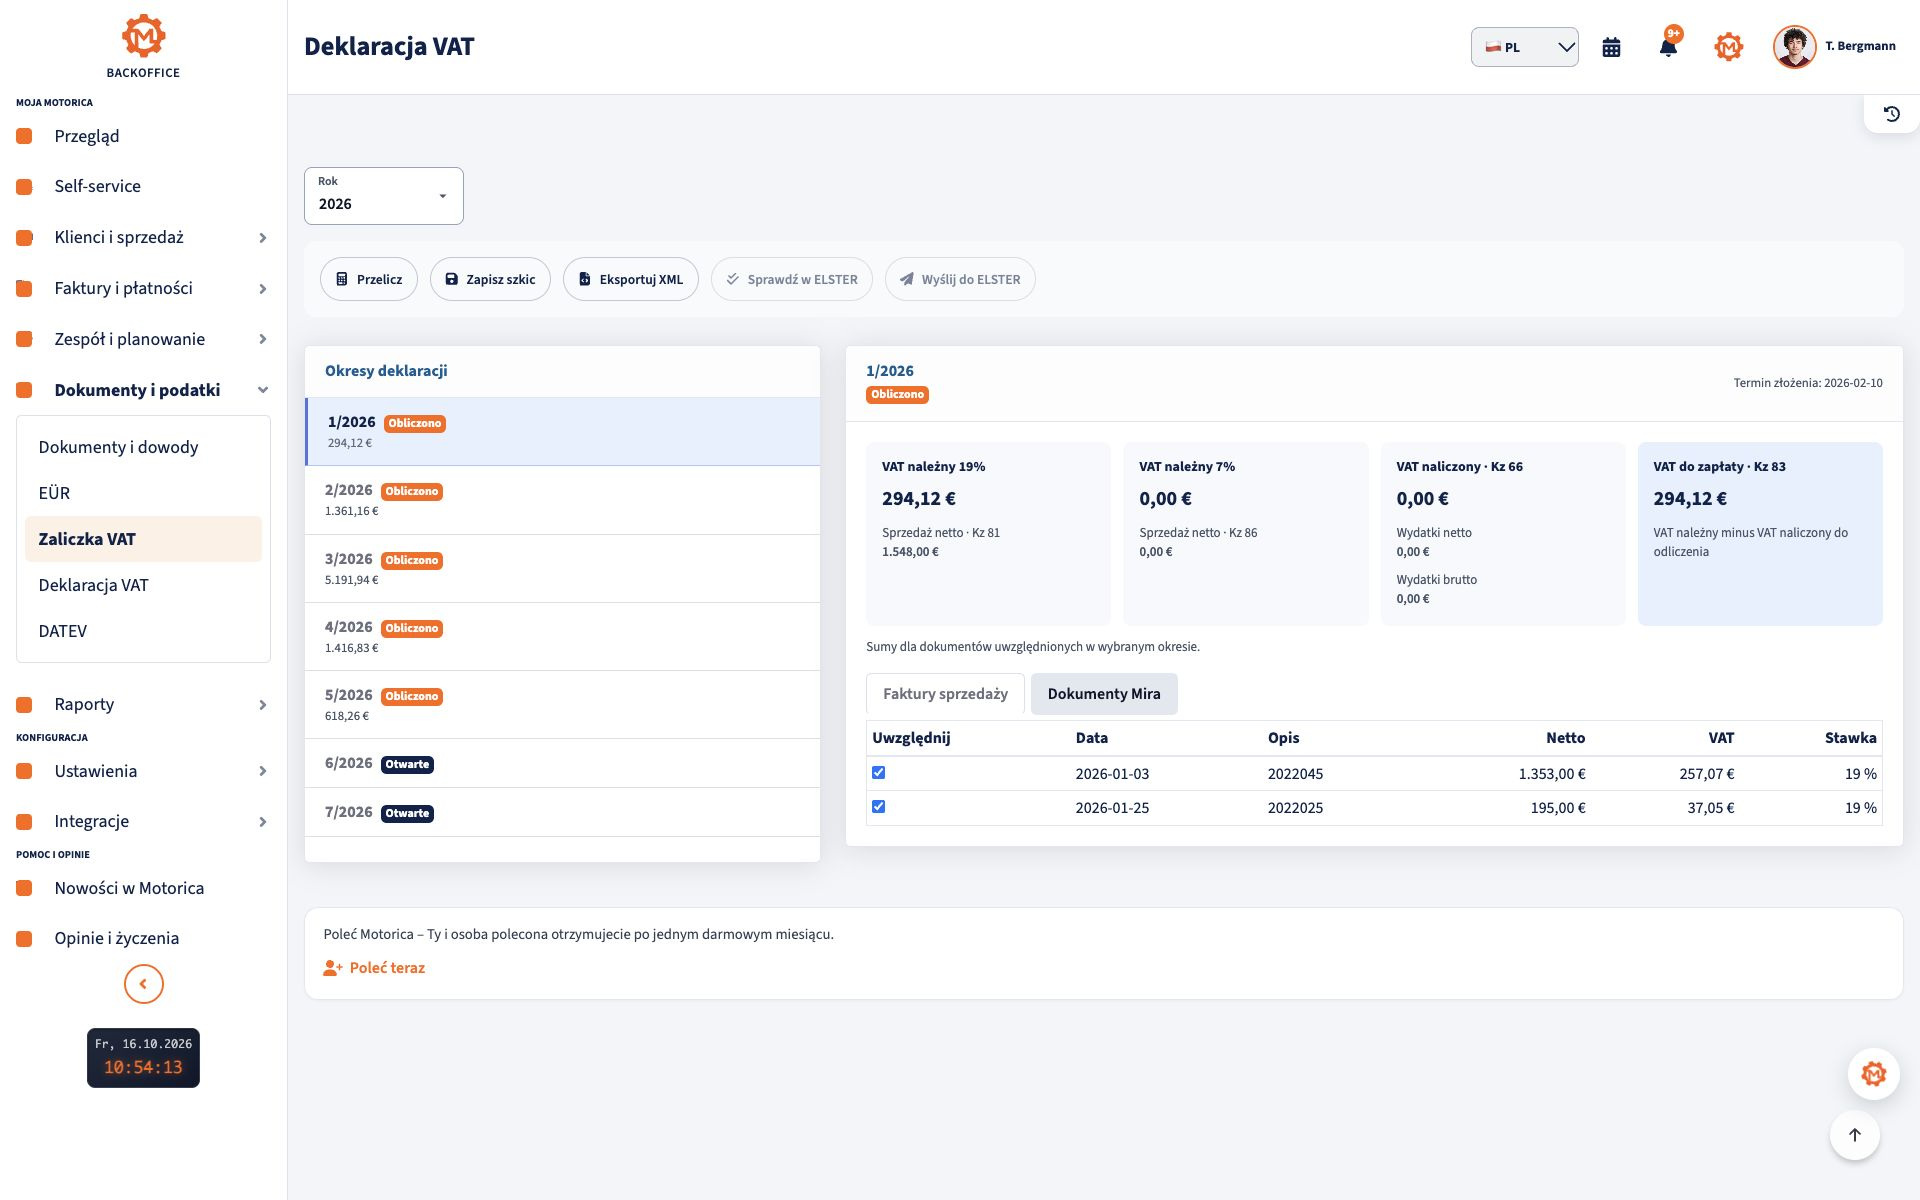Open Deklaracja VAT submenu item
Image resolution: width=1920 pixels, height=1200 pixels.
(143, 585)
